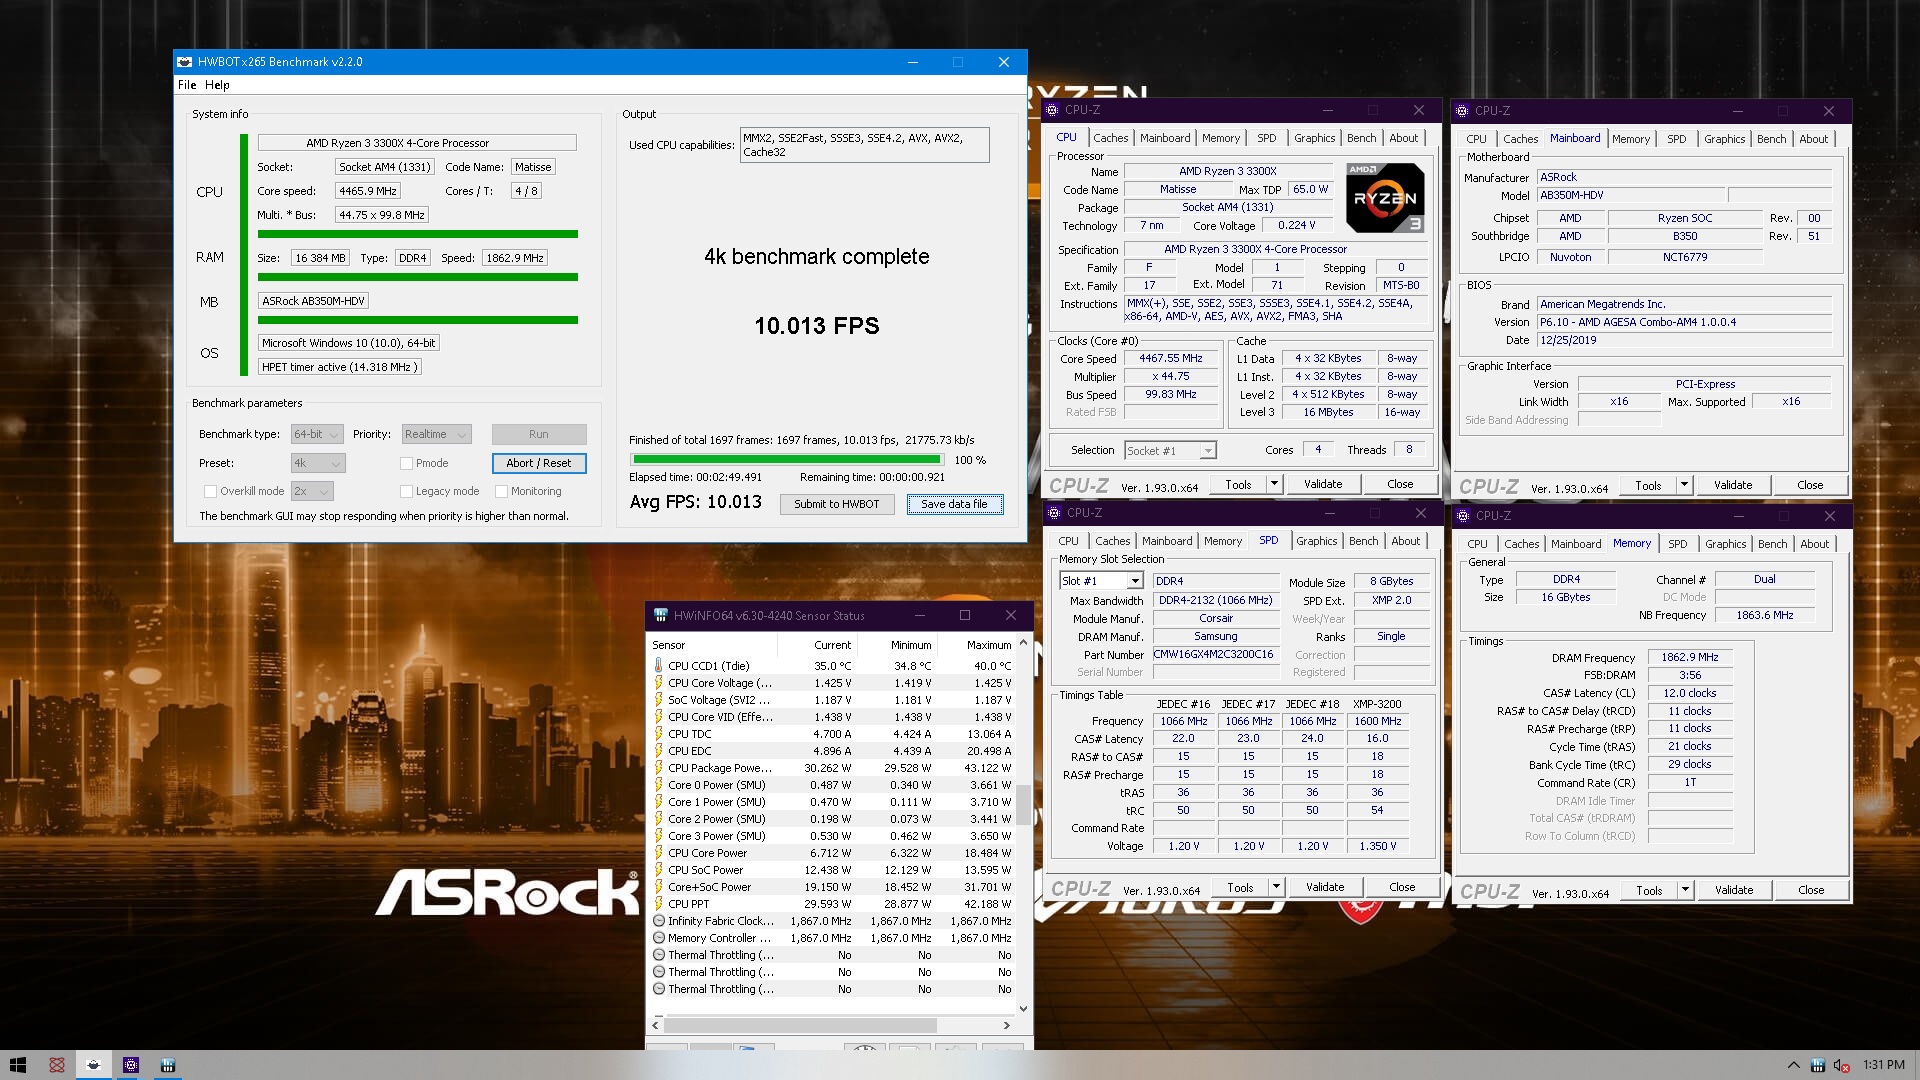Click the HWiNFO system tray icon
The height and width of the screenshot is (1080, 1920).
(1818, 1065)
